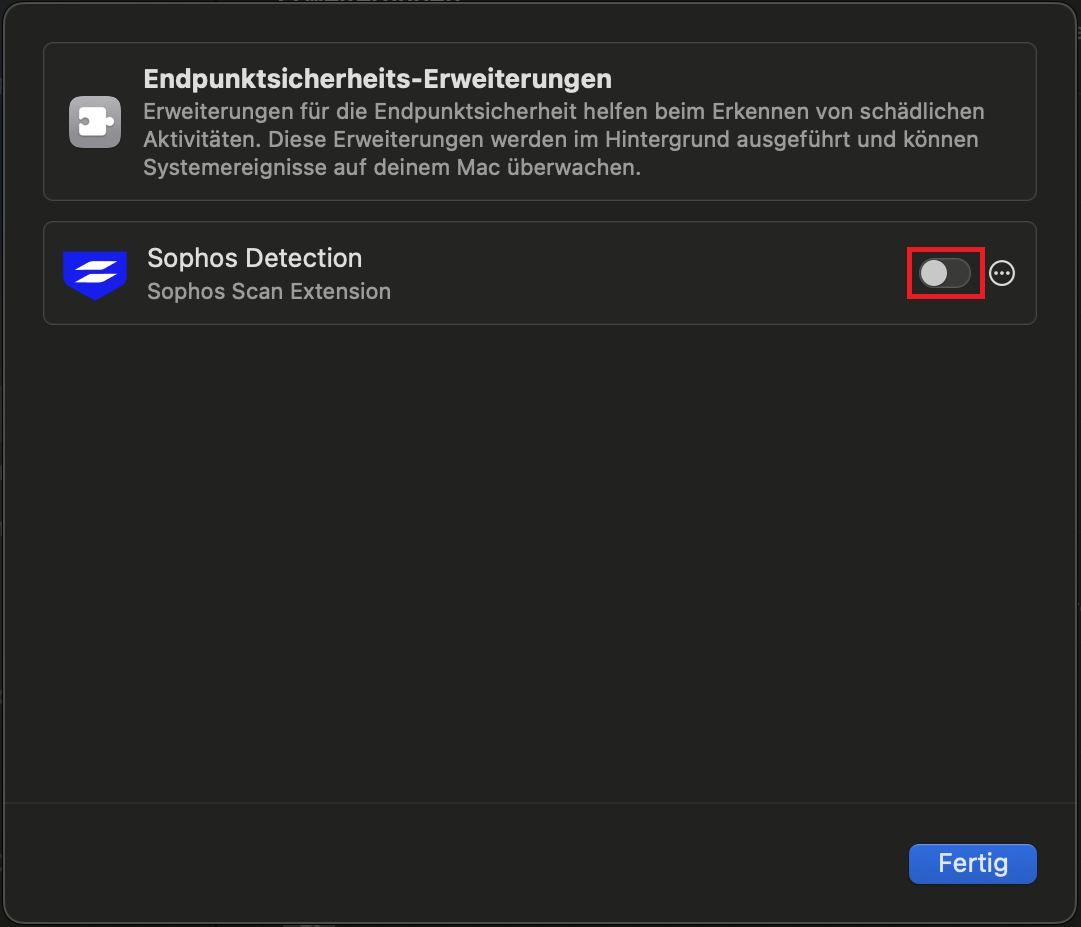1081x927 pixels.
Task: Select the Sophos Detection title text
Action: click(254, 258)
